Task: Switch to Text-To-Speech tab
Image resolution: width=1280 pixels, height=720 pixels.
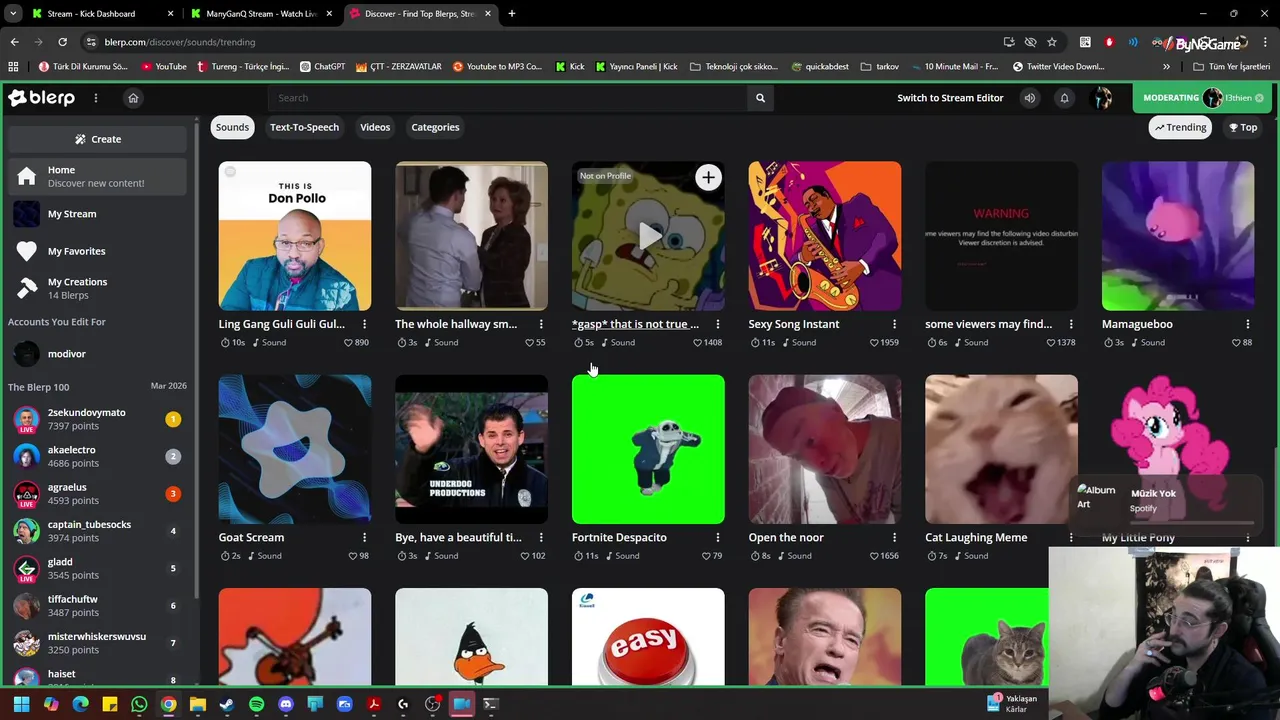Action: (x=304, y=127)
